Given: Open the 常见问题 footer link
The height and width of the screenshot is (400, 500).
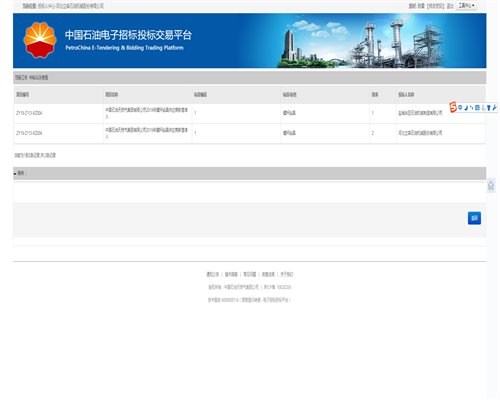Looking at the screenshot, I should pyautogui.click(x=250, y=274).
